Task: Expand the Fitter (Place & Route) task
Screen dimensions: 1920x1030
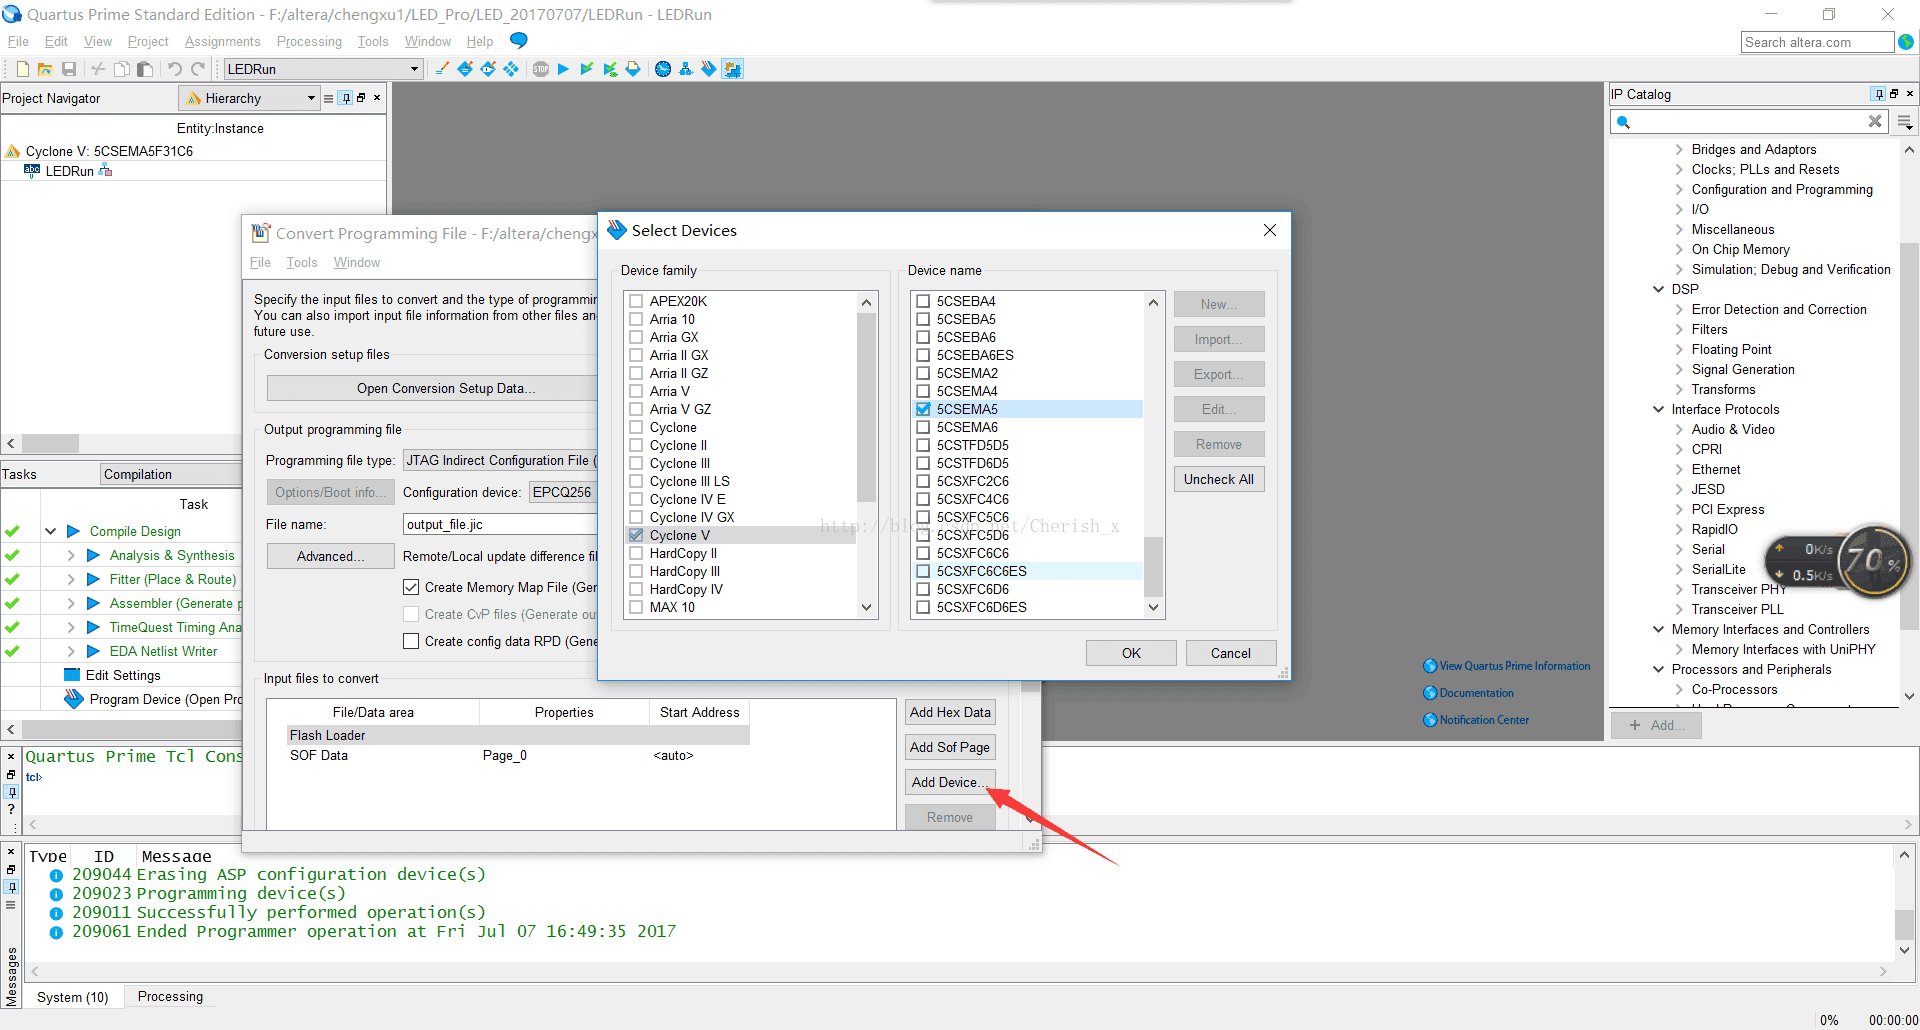Action: [71, 579]
